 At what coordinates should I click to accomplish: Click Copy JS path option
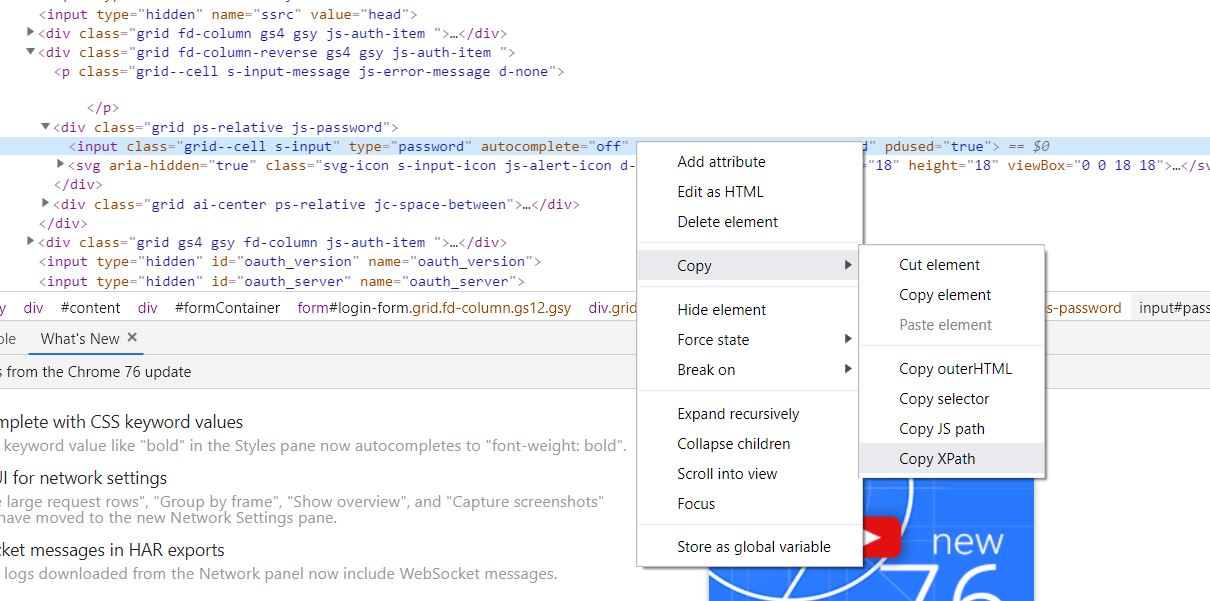click(941, 429)
